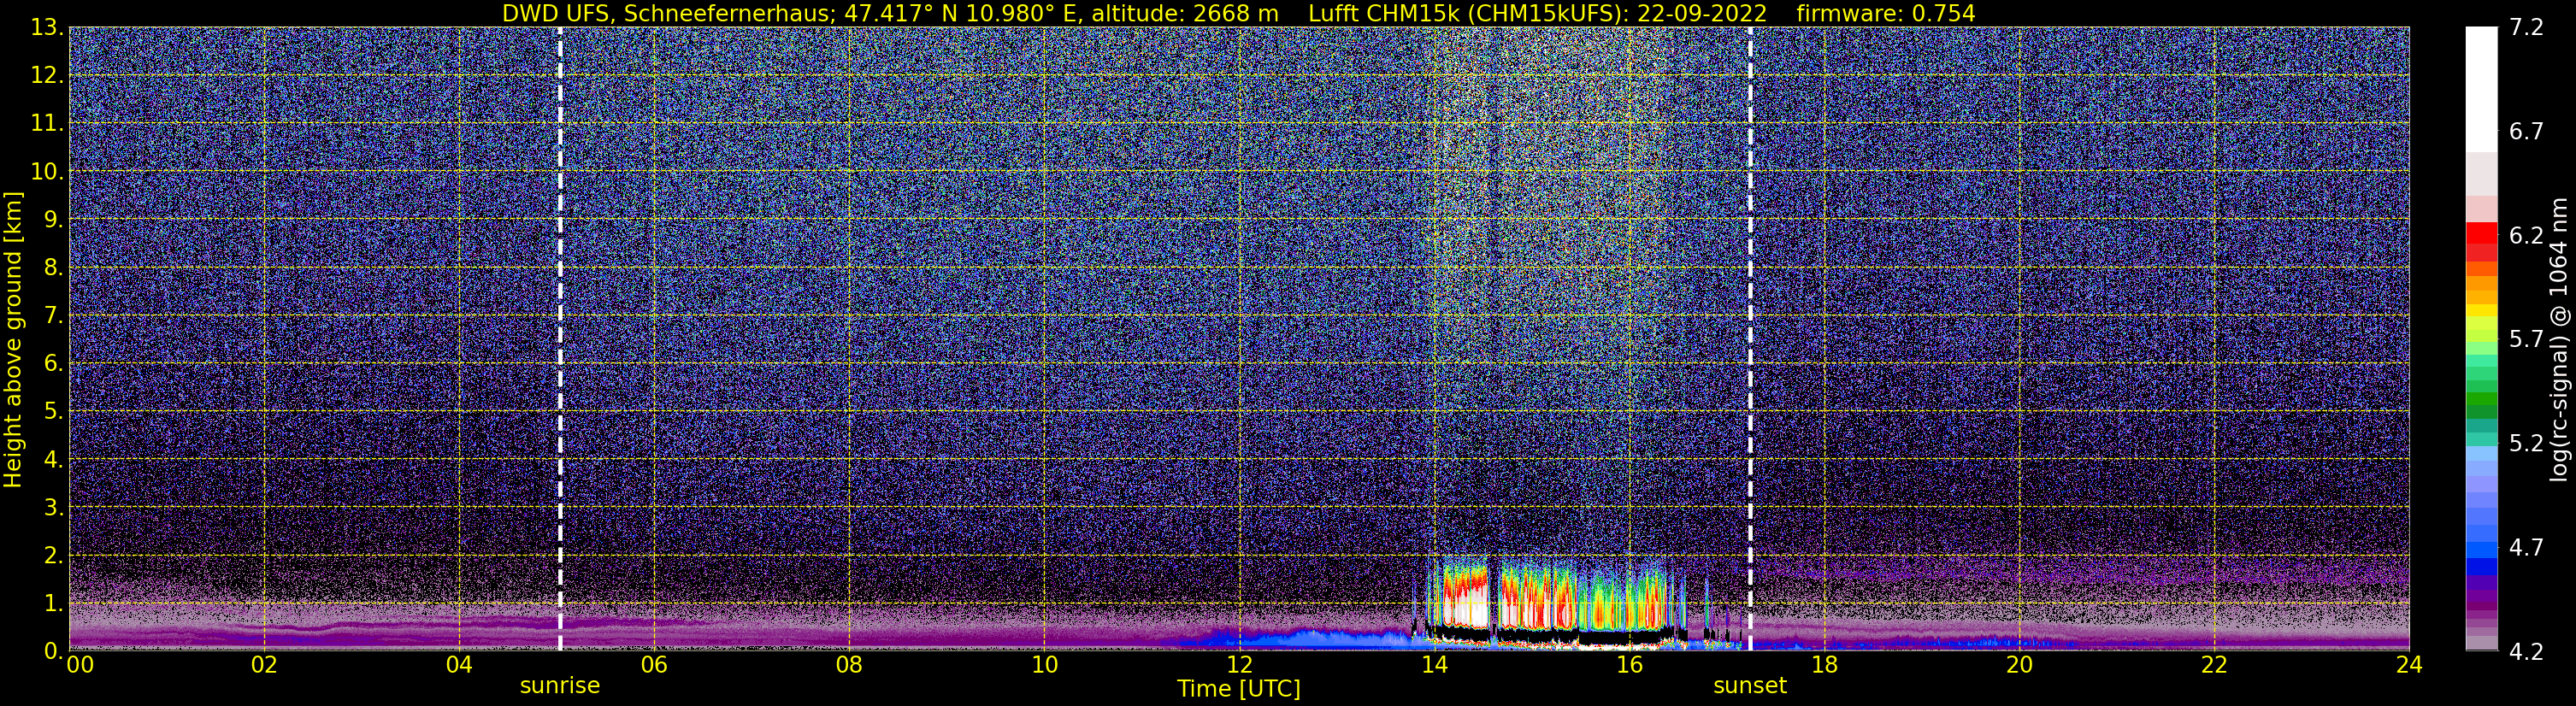The height and width of the screenshot is (706, 2576).
Task: Click the 06 tick label on the time axis
Action: tap(654, 666)
